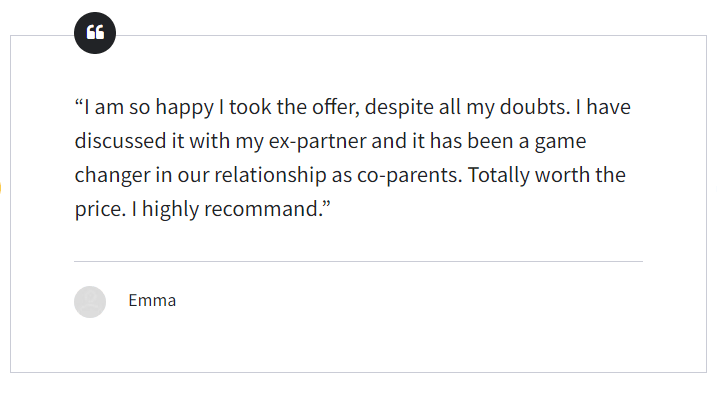Click the black quotation mark icon
This screenshot has height=413, width=717.
tap(95, 33)
